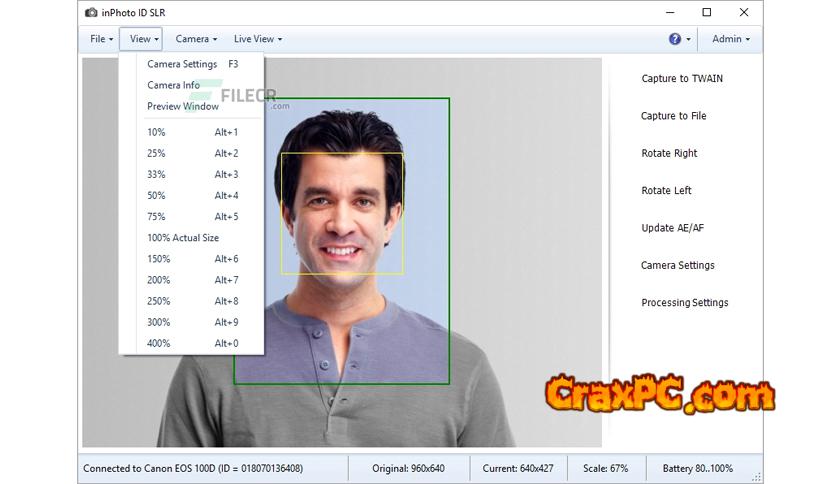Open Preview Window from View menu
836x484 pixels.
pyautogui.click(x=183, y=106)
